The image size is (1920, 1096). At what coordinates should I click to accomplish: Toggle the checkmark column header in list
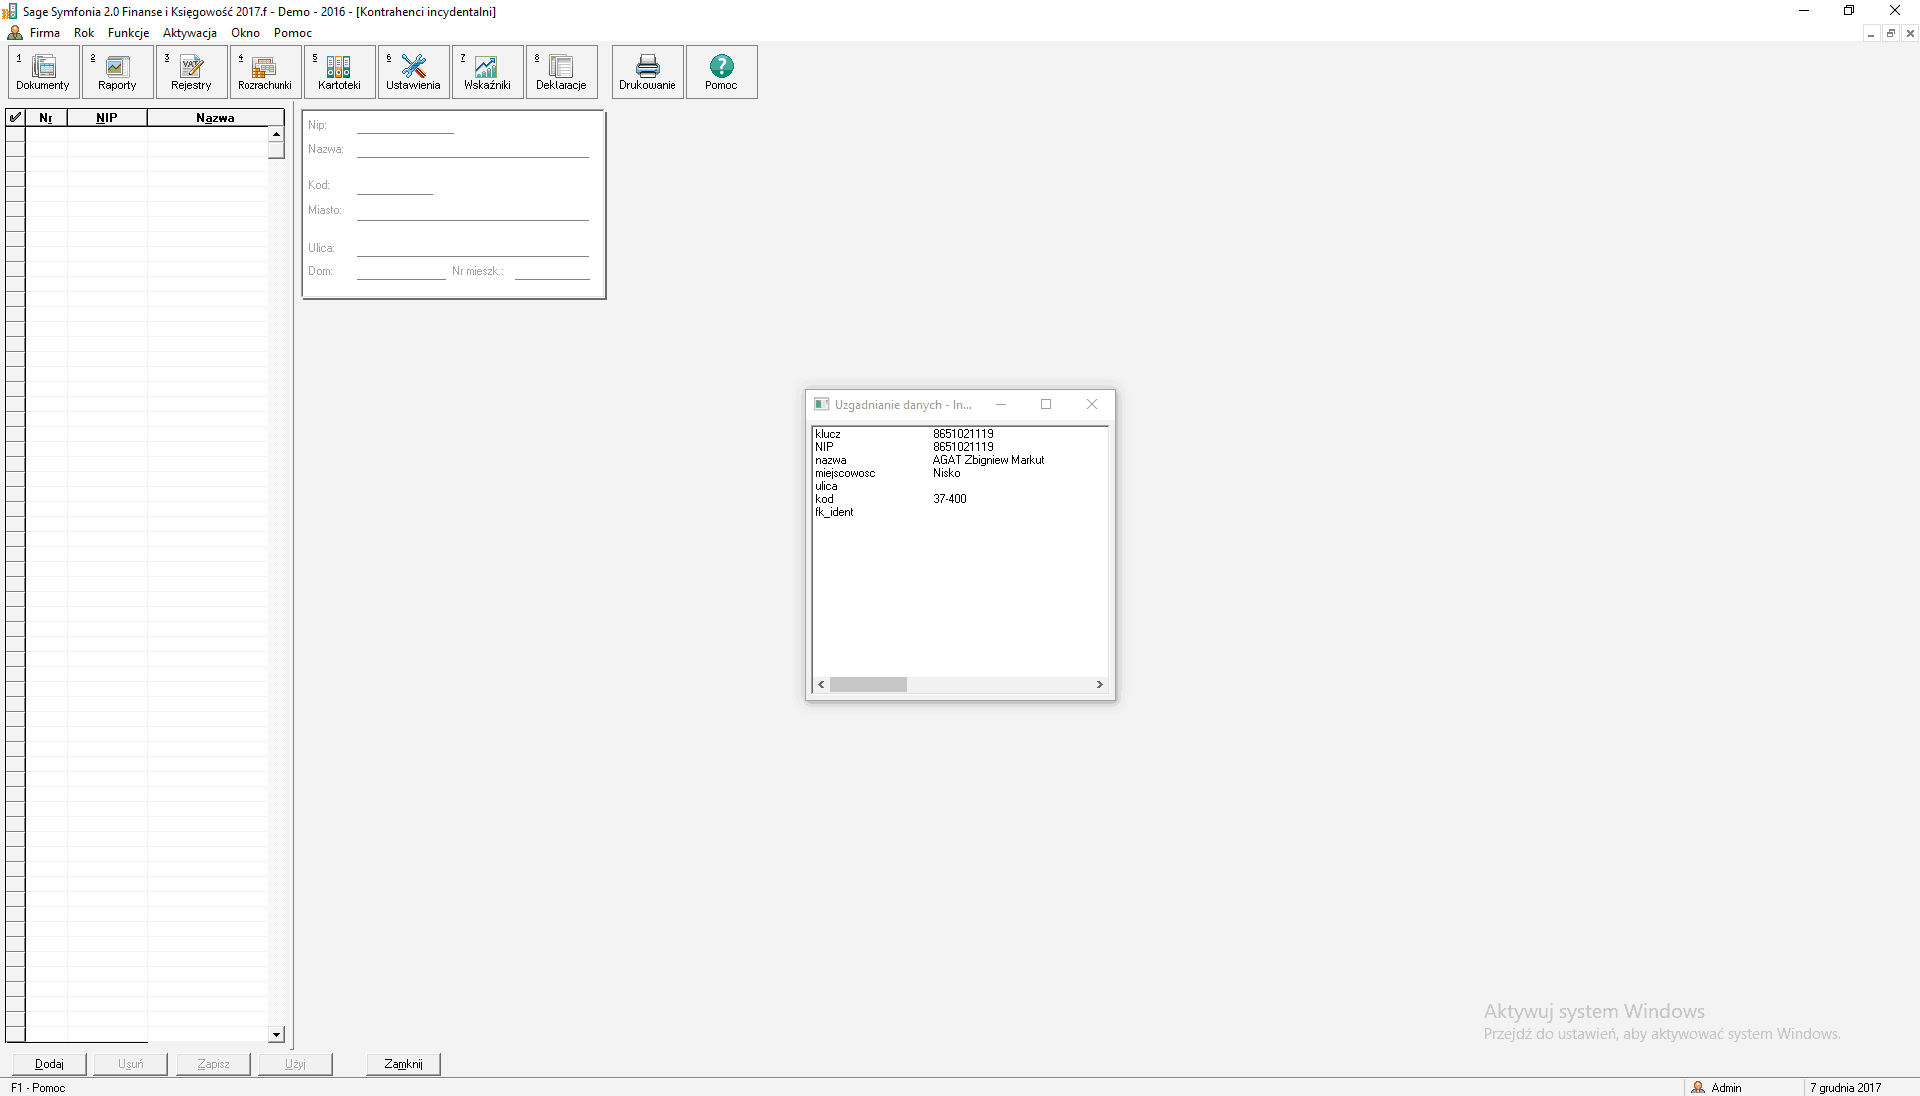coord(15,118)
